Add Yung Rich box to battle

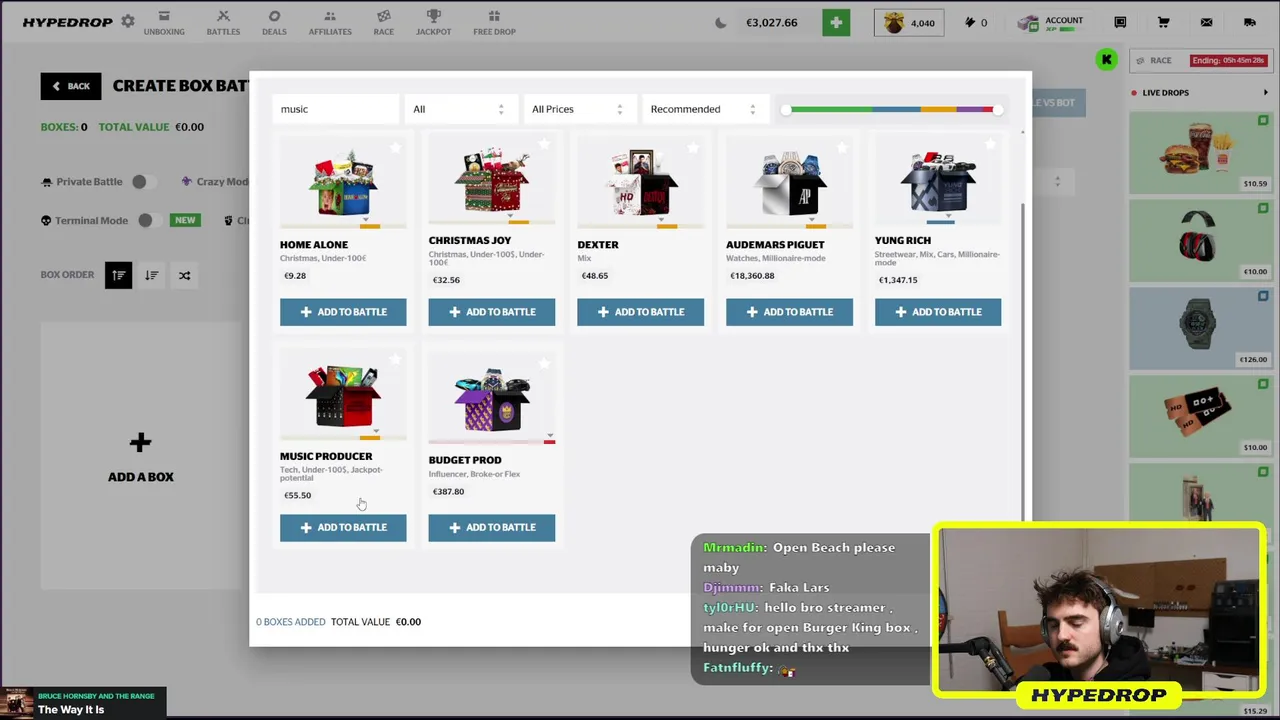coord(938,312)
